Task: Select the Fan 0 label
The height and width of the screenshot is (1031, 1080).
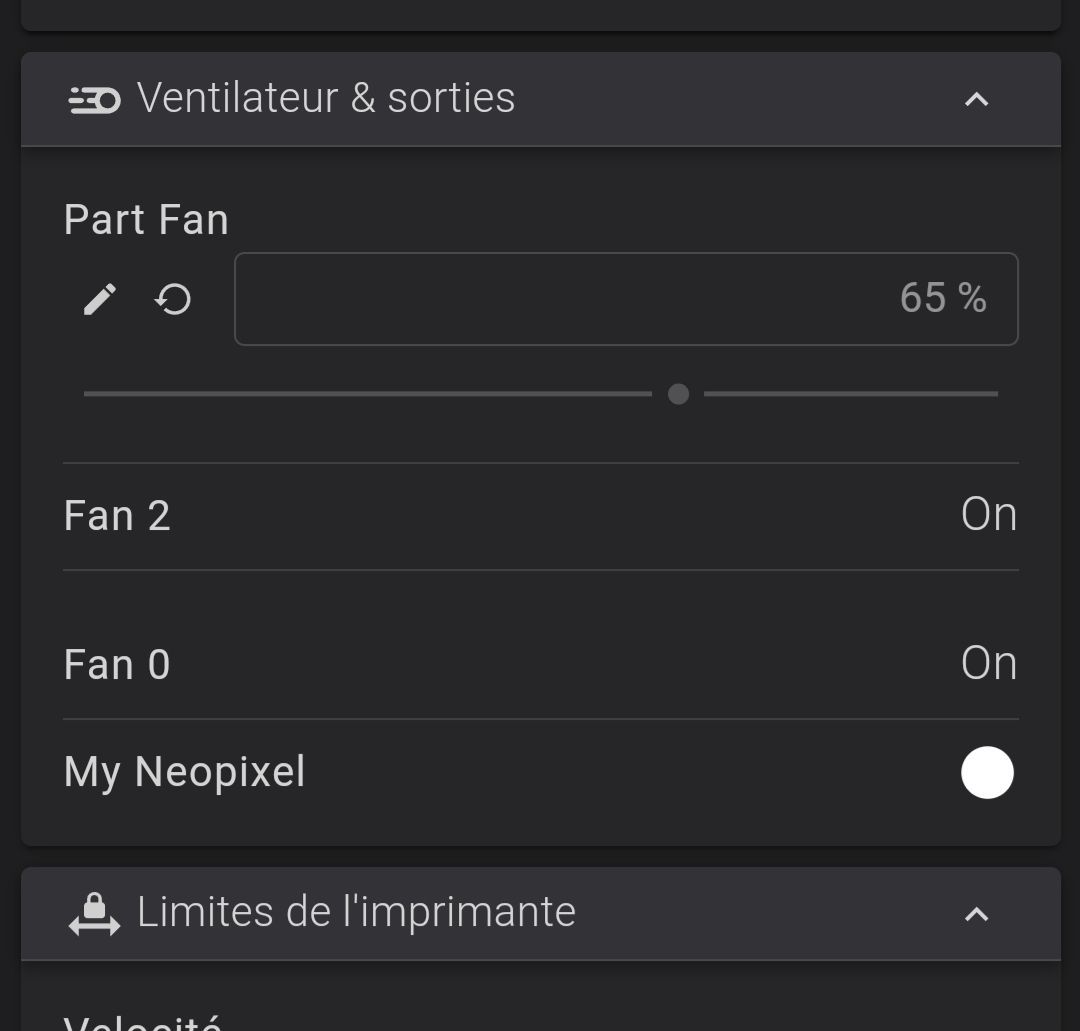Action: [117, 665]
